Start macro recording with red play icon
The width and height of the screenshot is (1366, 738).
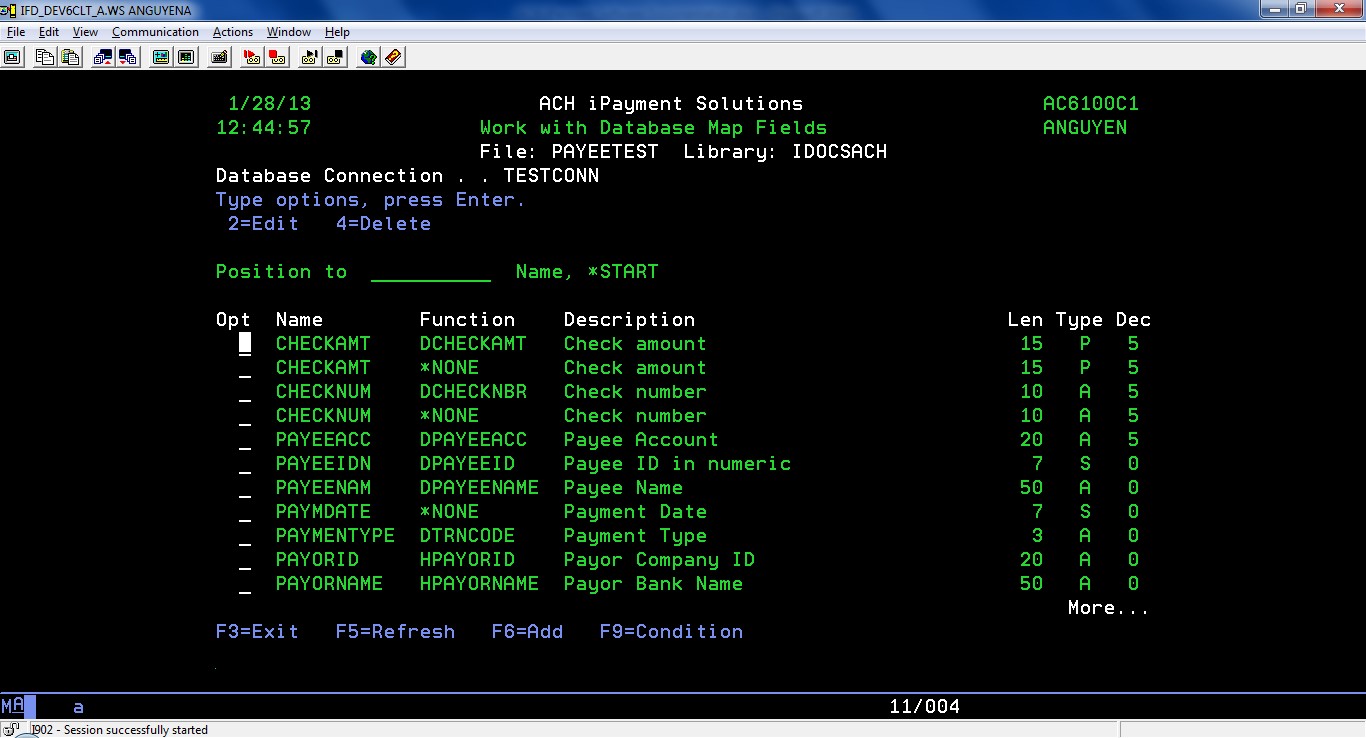(x=252, y=57)
